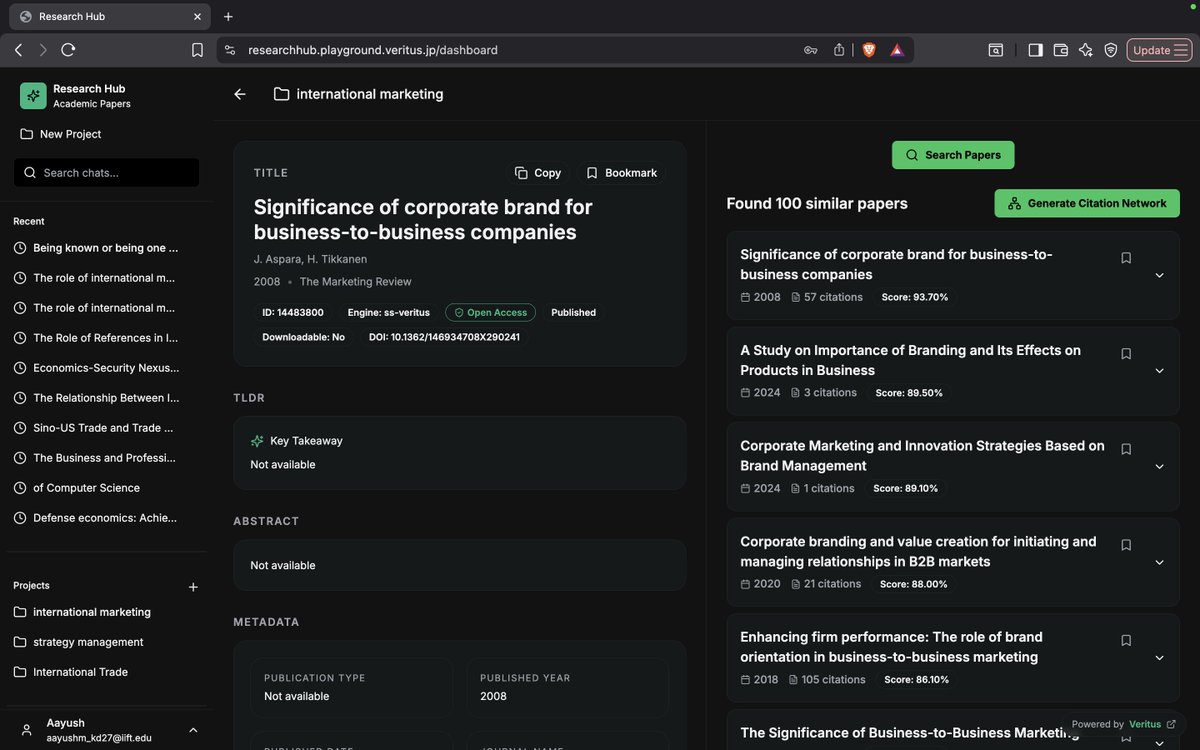1200x750 pixels.
Task: Expand 'A Study on Importance of Branding' result
Action: click(1160, 371)
